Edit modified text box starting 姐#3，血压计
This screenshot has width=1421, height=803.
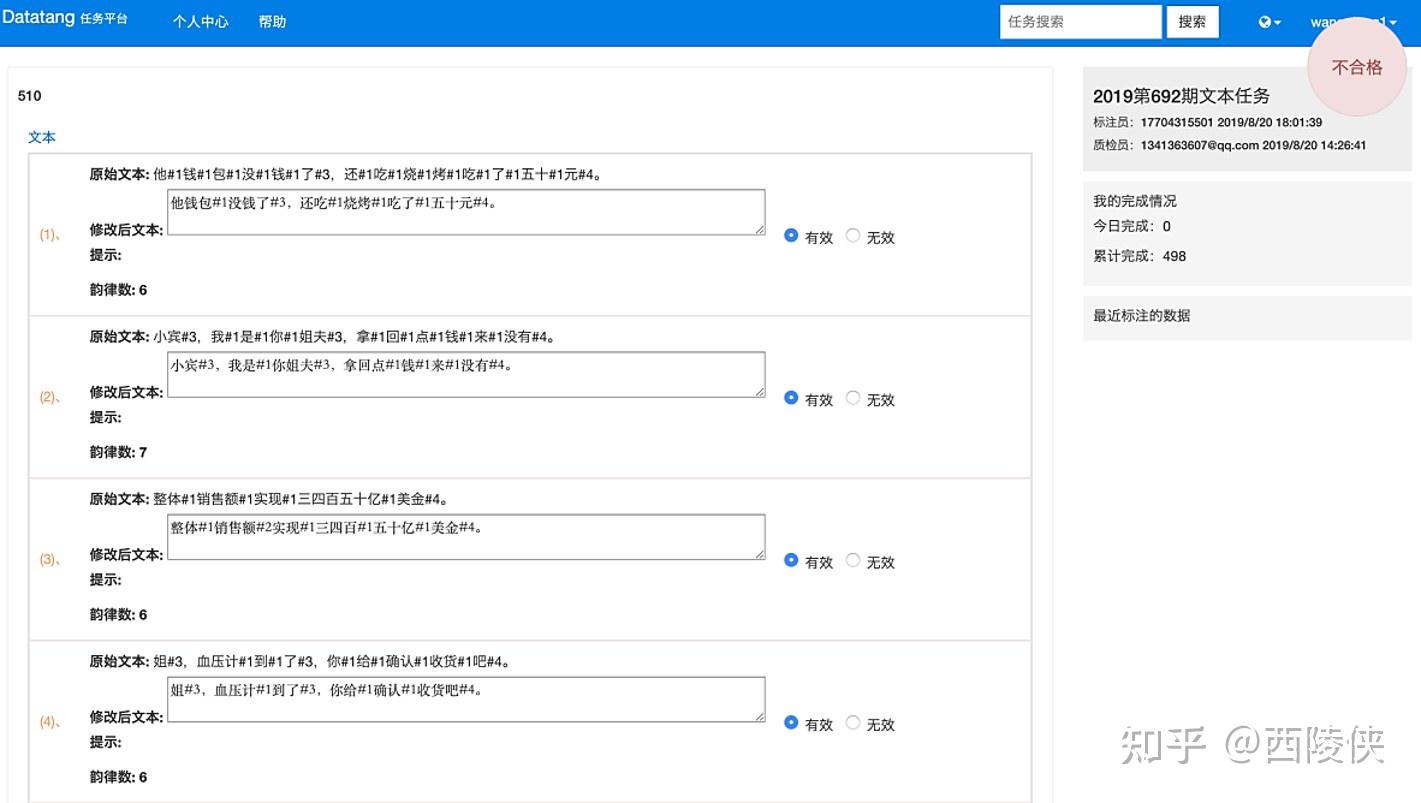(466, 699)
